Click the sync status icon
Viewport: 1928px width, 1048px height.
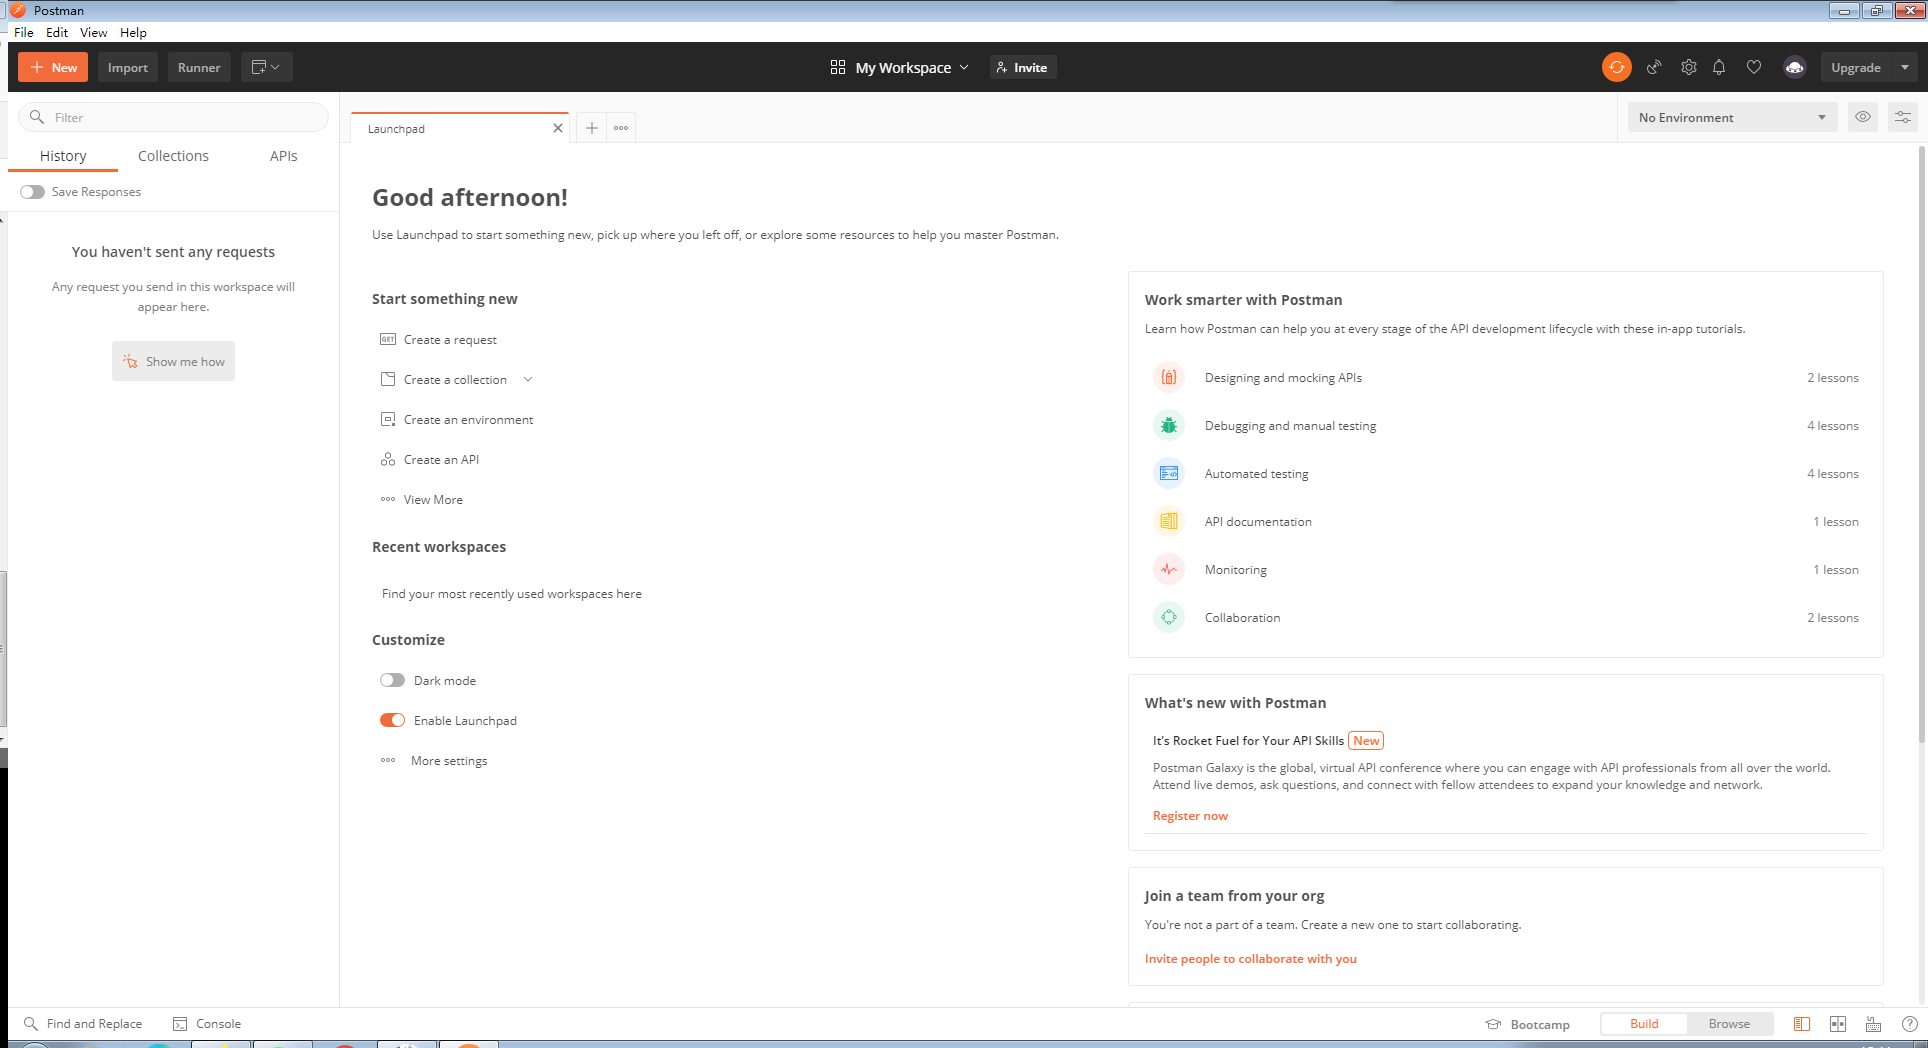point(1616,67)
